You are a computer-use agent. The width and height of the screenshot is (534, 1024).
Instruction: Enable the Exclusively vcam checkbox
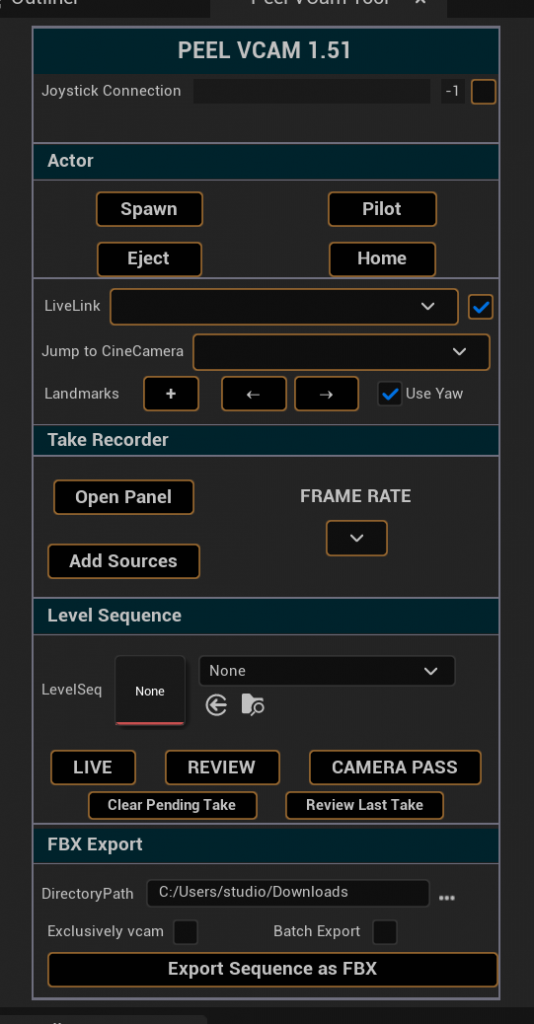coord(185,932)
